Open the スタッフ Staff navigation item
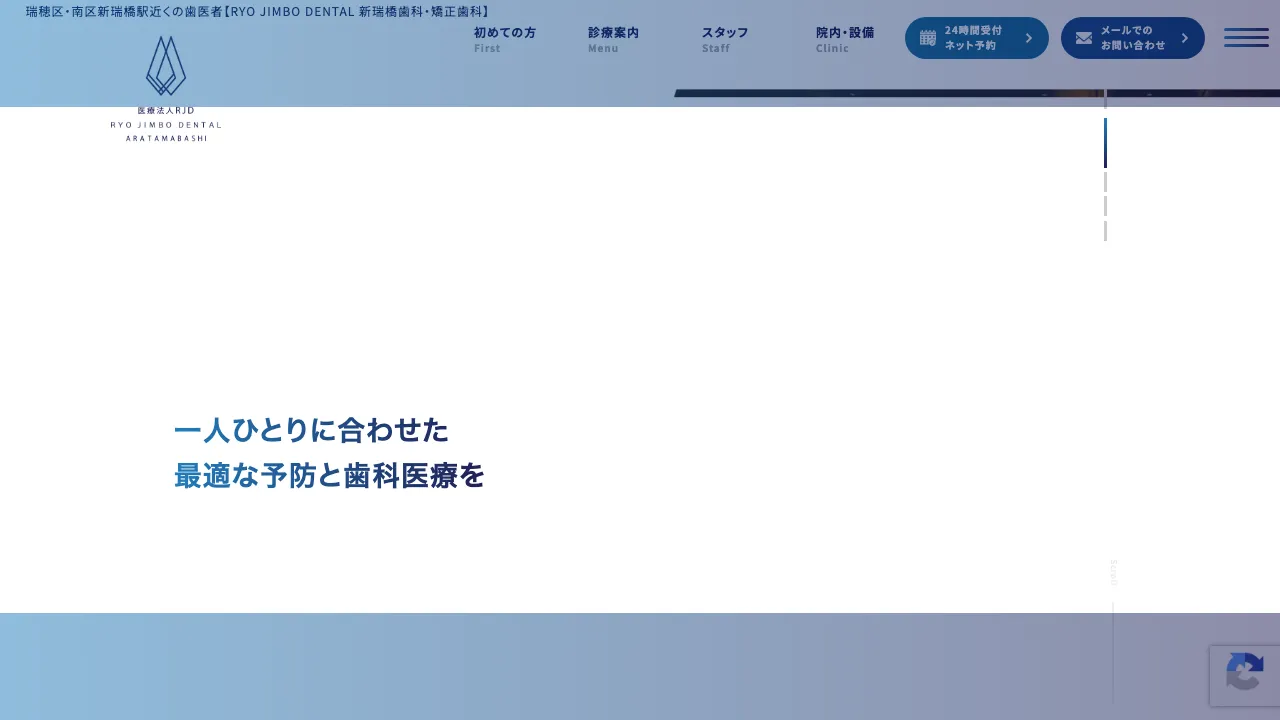This screenshot has height=720, width=1280. pos(725,39)
